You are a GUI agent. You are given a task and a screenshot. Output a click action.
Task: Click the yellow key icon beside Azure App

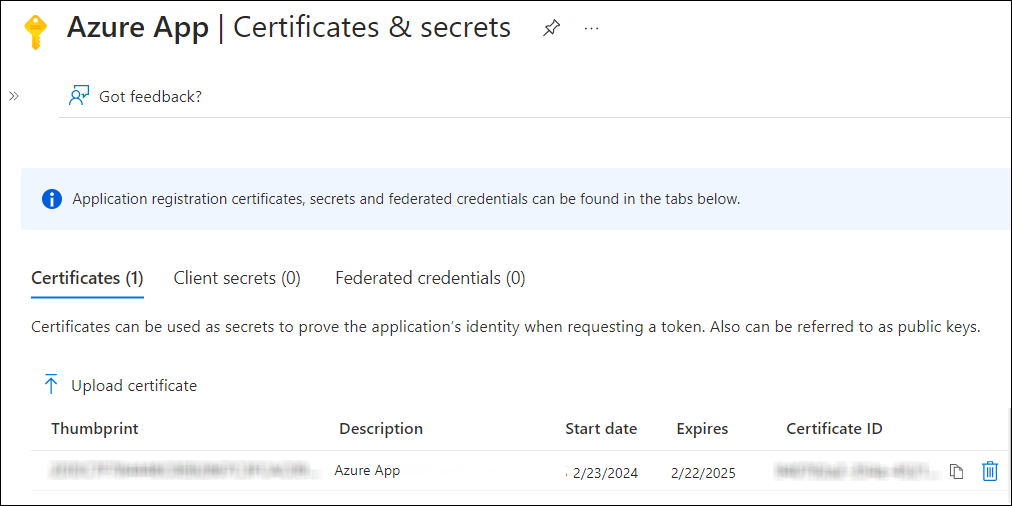pos(36,32)
